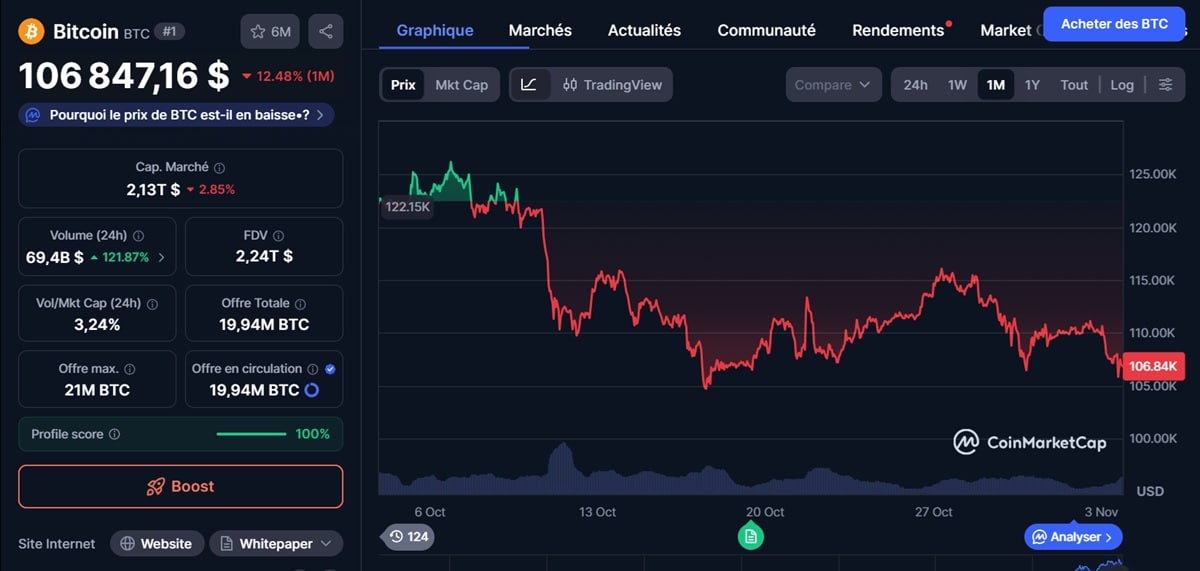Open the Actualités tab
This screenshot has height=571, width=1200.
(x=644, y=30)
